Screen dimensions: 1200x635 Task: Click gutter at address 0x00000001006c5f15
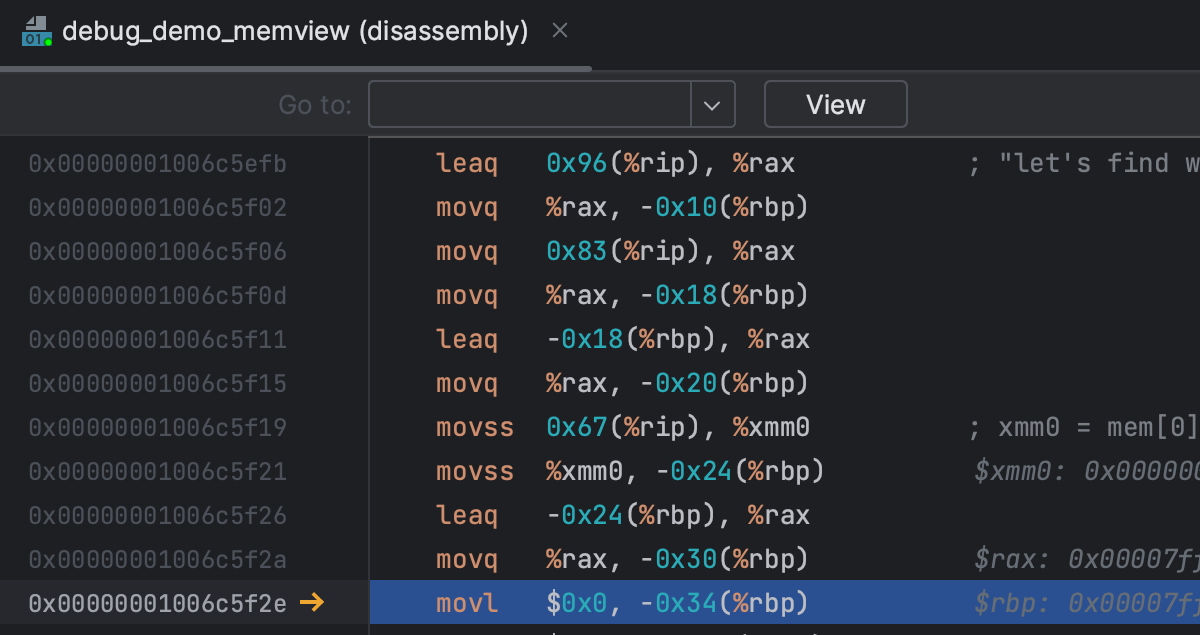[x=157, y=384]
